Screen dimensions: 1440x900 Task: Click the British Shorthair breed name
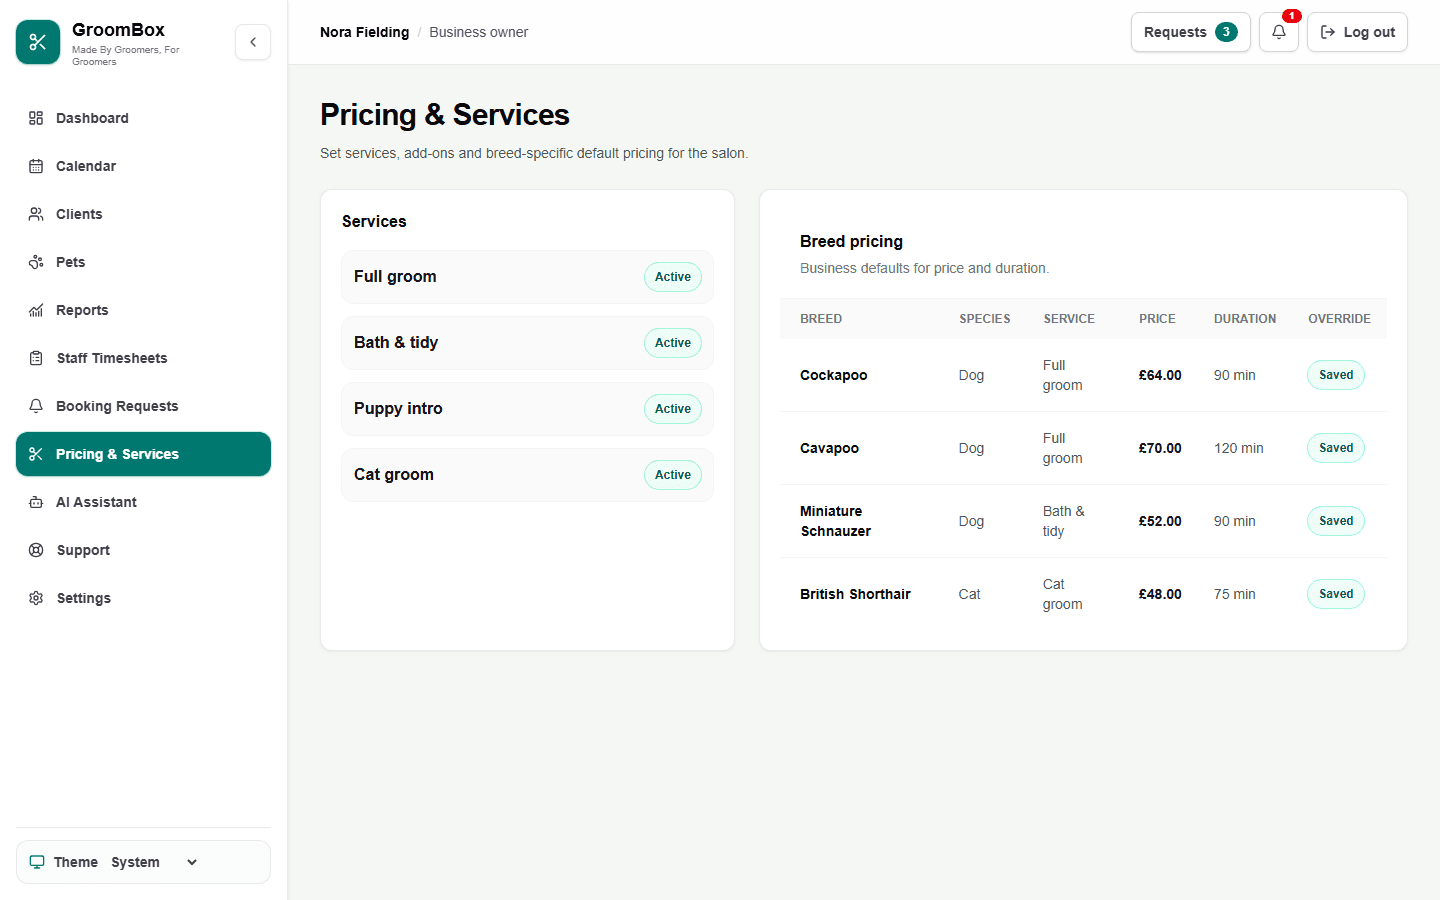pyautogui.click(x=855, y=594)
